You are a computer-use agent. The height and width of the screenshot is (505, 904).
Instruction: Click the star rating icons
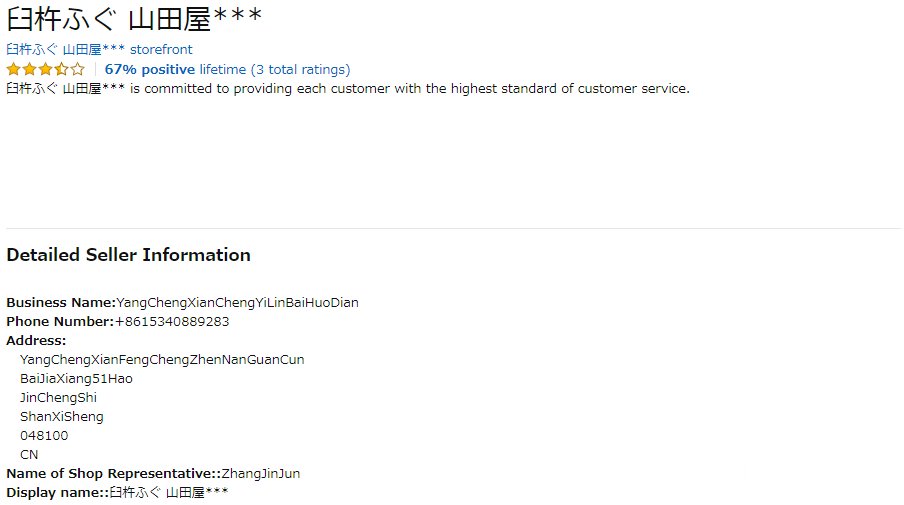[x=45, y=70]
